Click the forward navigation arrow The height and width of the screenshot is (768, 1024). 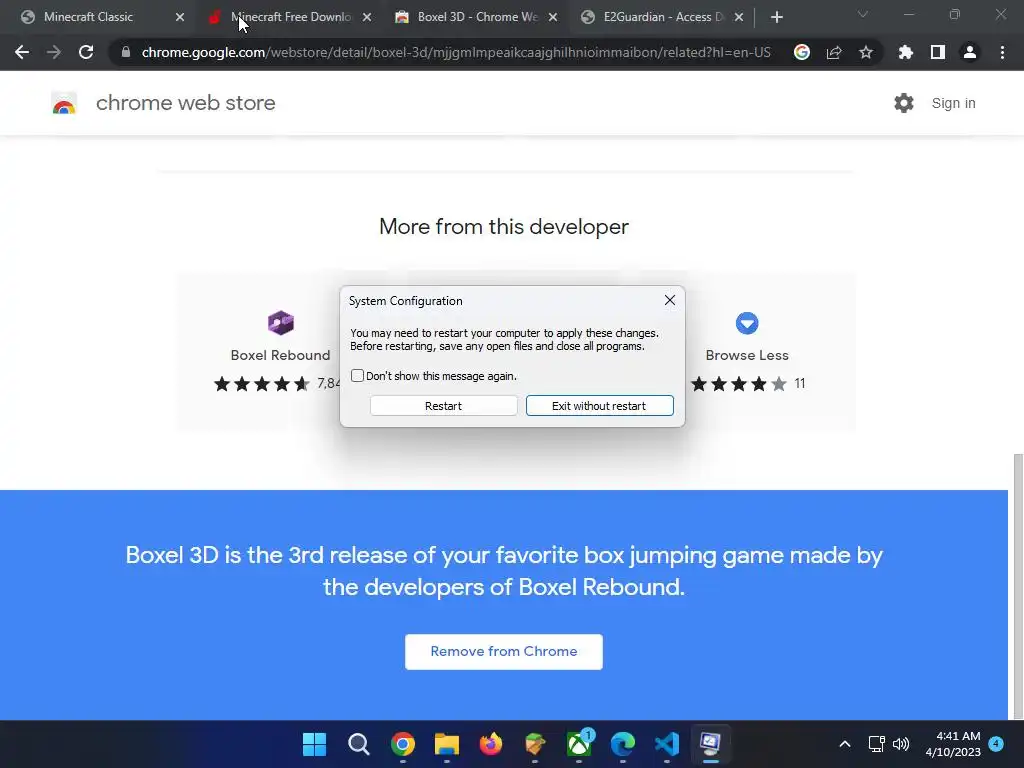click(54, 52)
